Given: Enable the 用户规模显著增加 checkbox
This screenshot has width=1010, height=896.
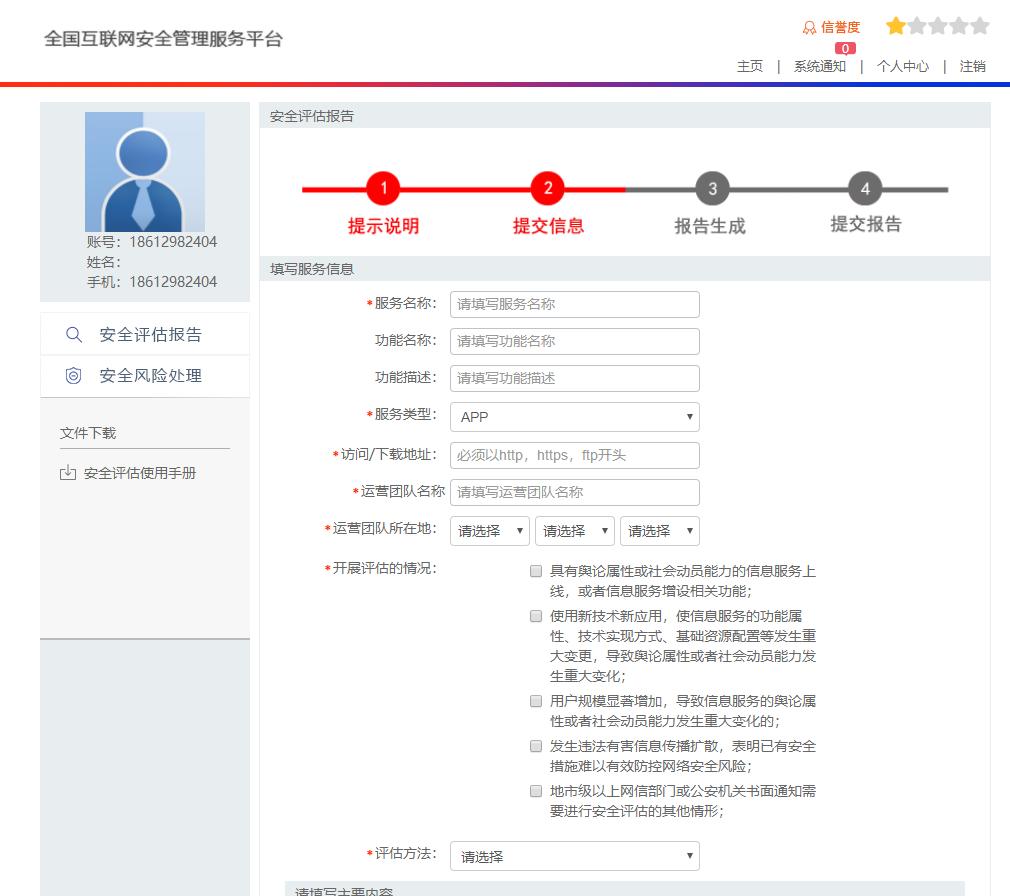Looking at the screenshot, I should tap(534, 701).
